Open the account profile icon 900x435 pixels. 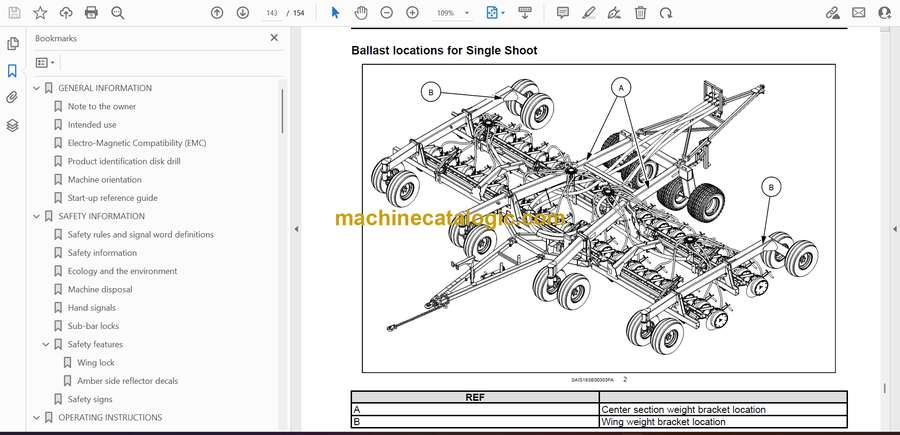point(885,13)
